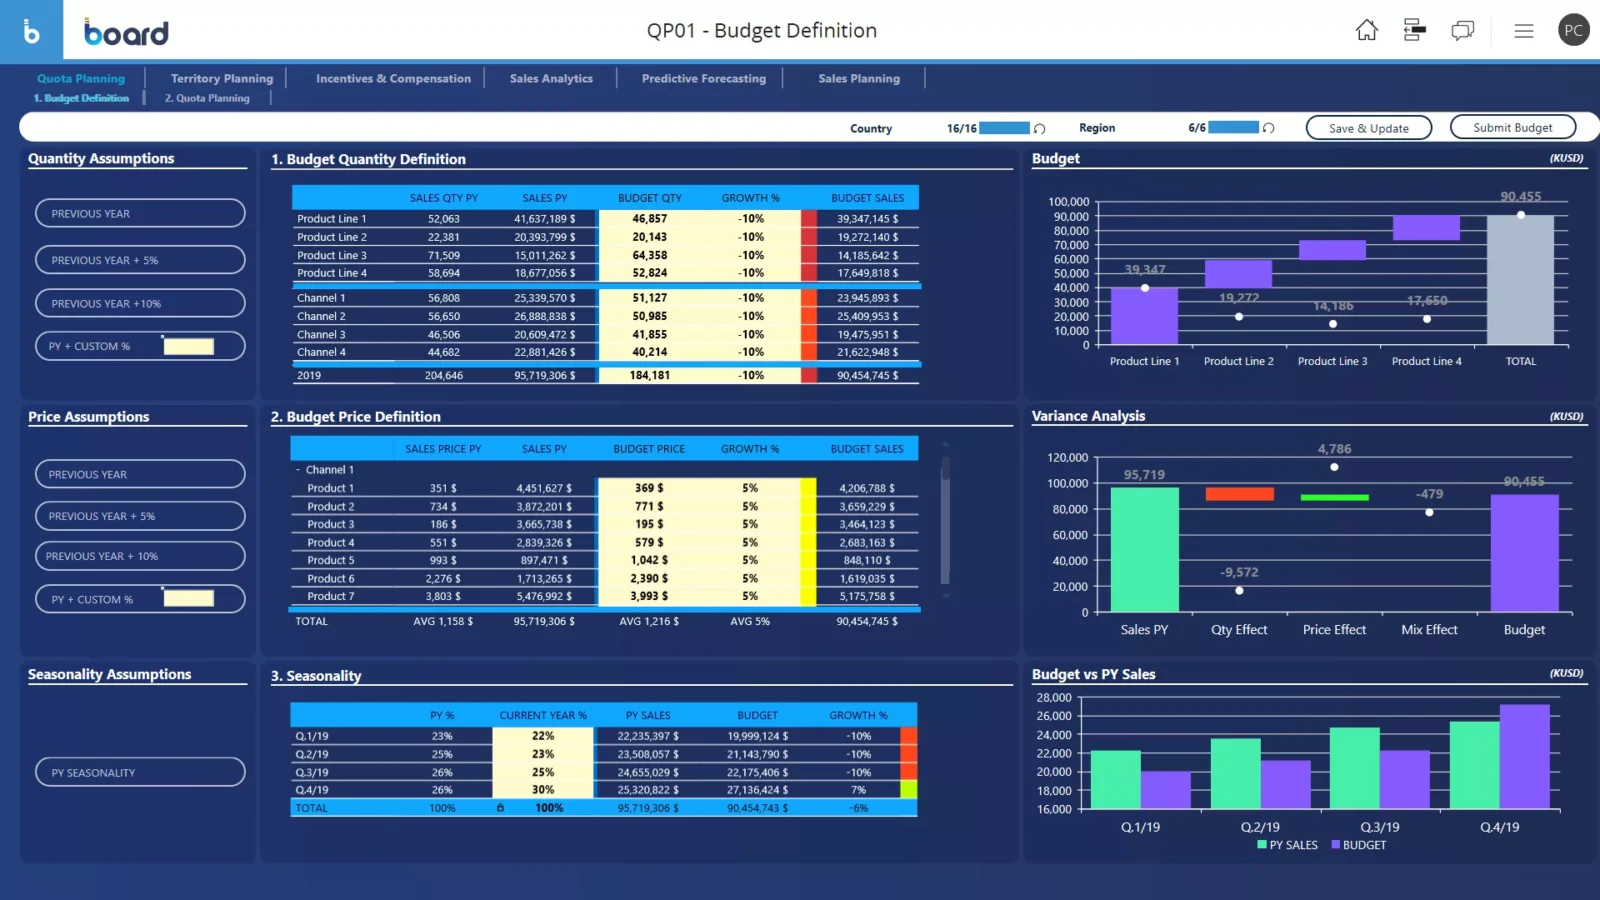The height and width of the screenshot is (900, 1600).
Task: Click the PC user avatar
Action: point(1573,30)
